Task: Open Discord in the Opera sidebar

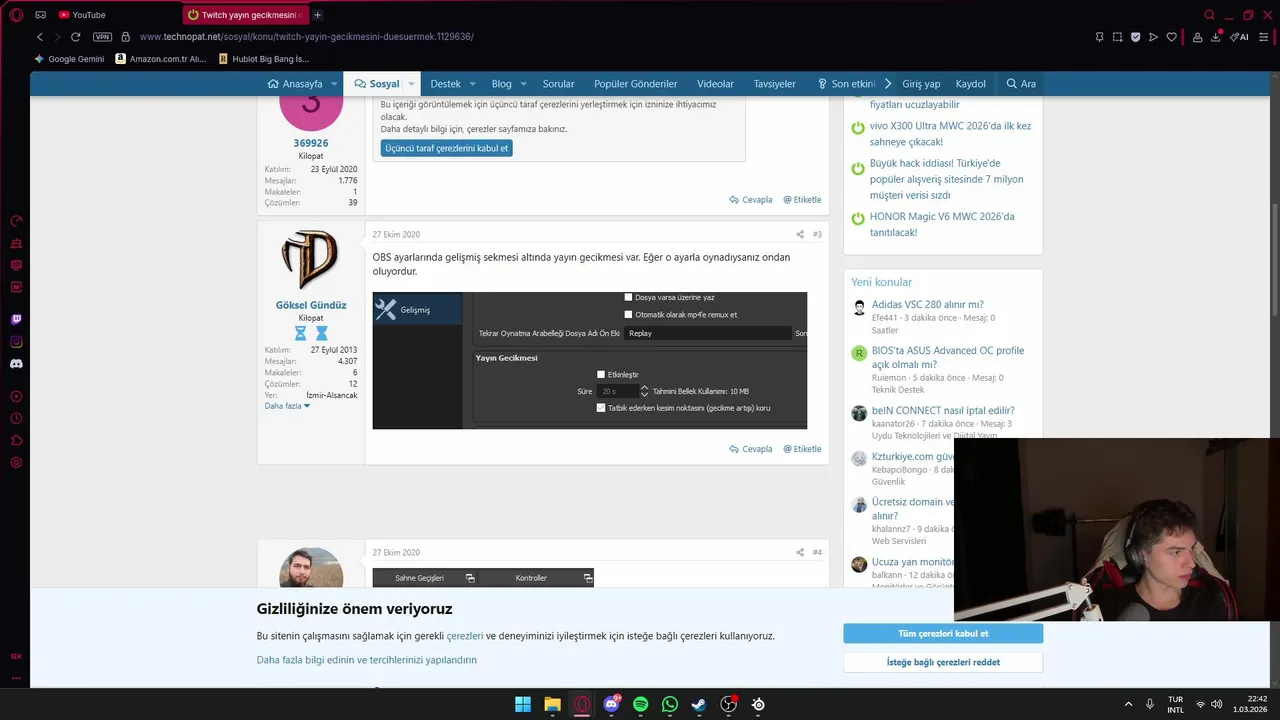Action: click(16, 364)
